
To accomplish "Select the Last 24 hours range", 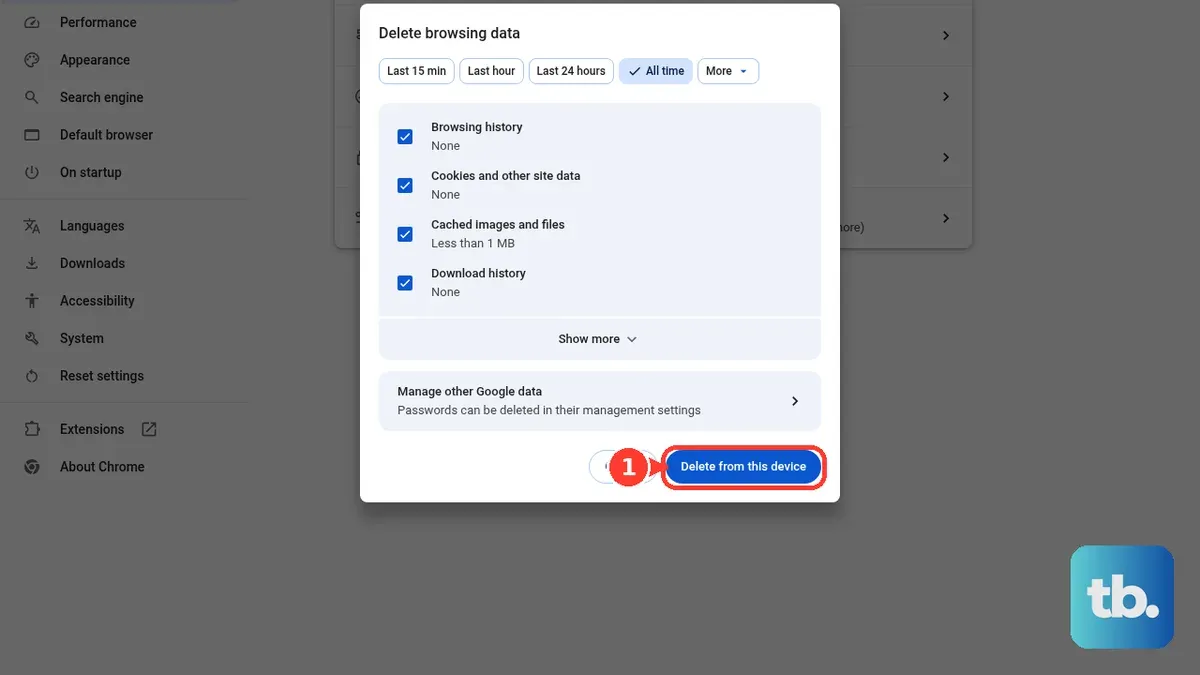I will tap(571, 71).
